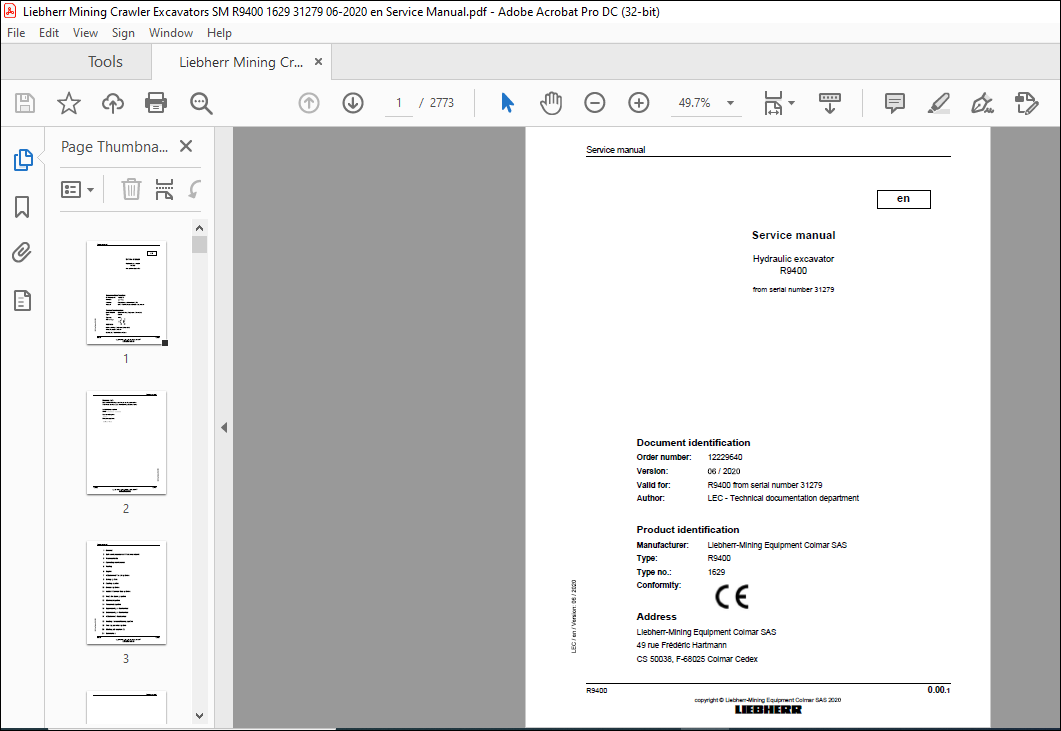The height and width of the screenshot is (731, 1061).
Task: Open the zoom level dropdown arrow
Action: 730,103
